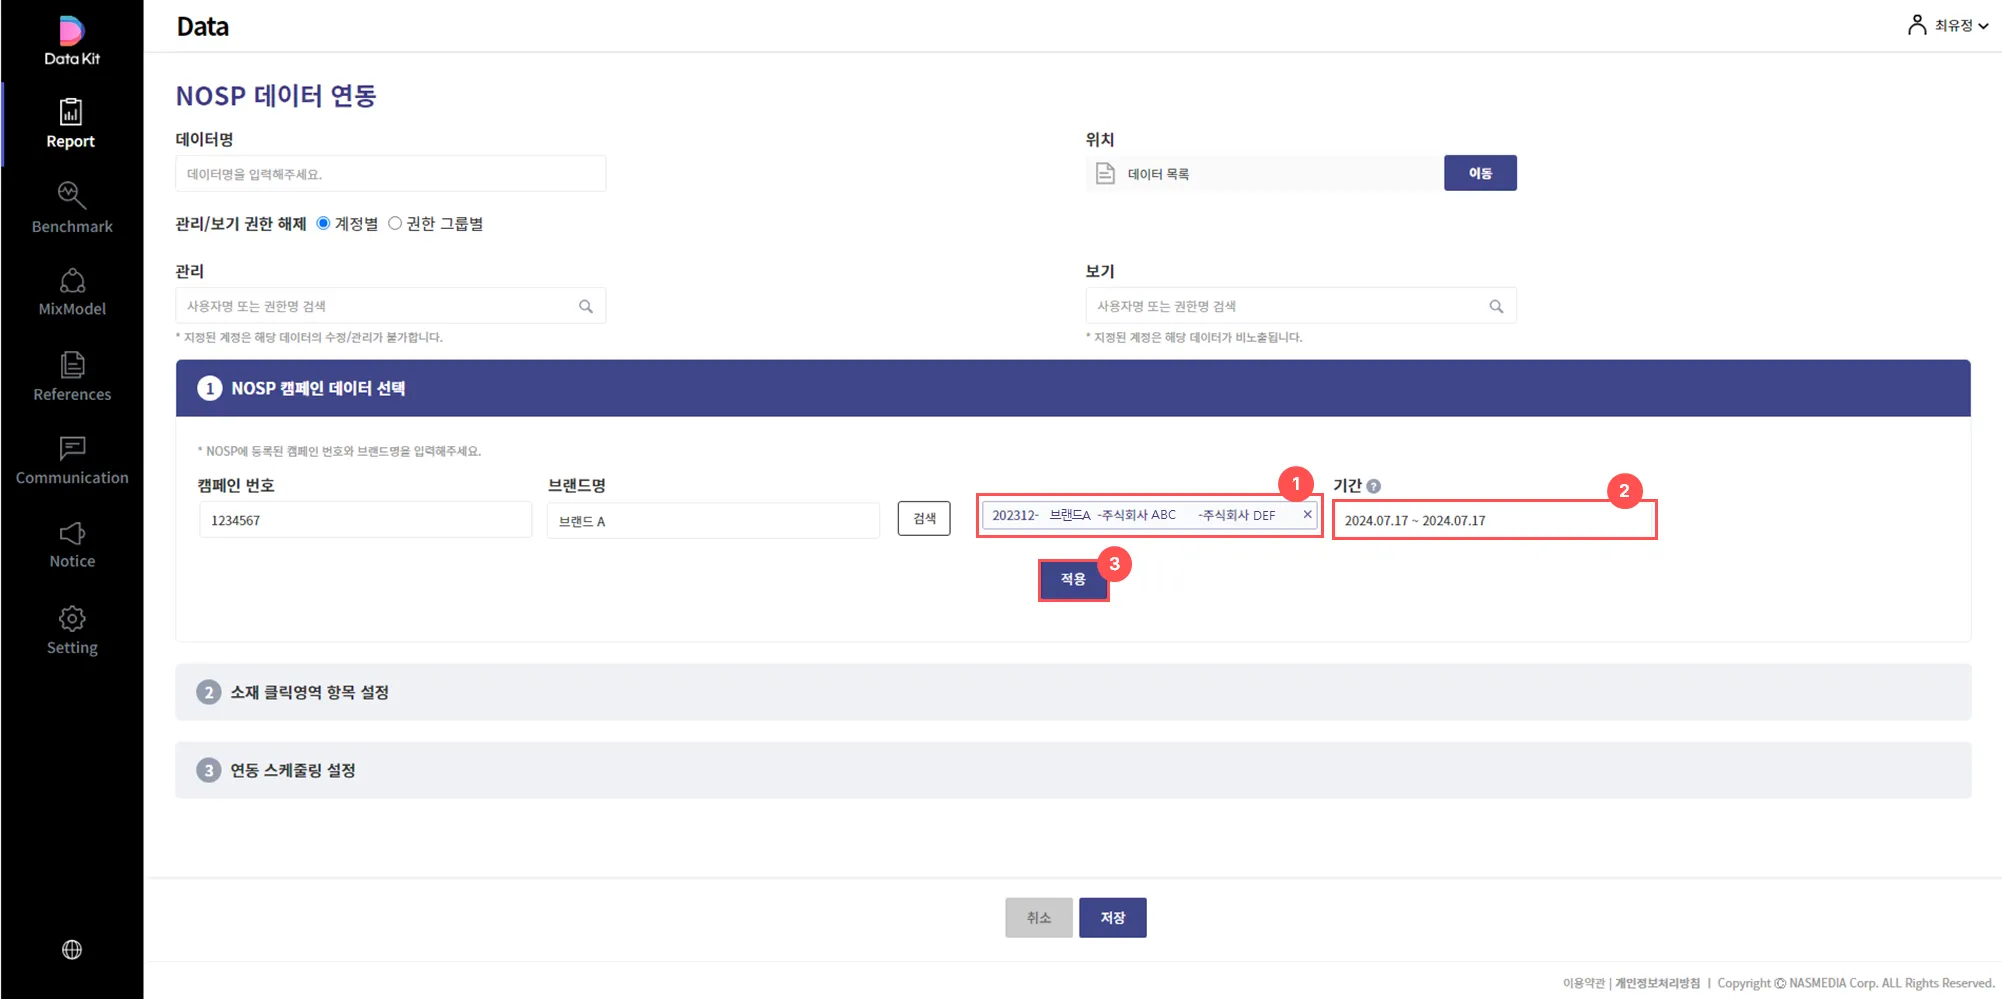The width and height of the screenshot is (2002, 999).
Task: Click the globe language icon
Action: (x=72, y=949)
